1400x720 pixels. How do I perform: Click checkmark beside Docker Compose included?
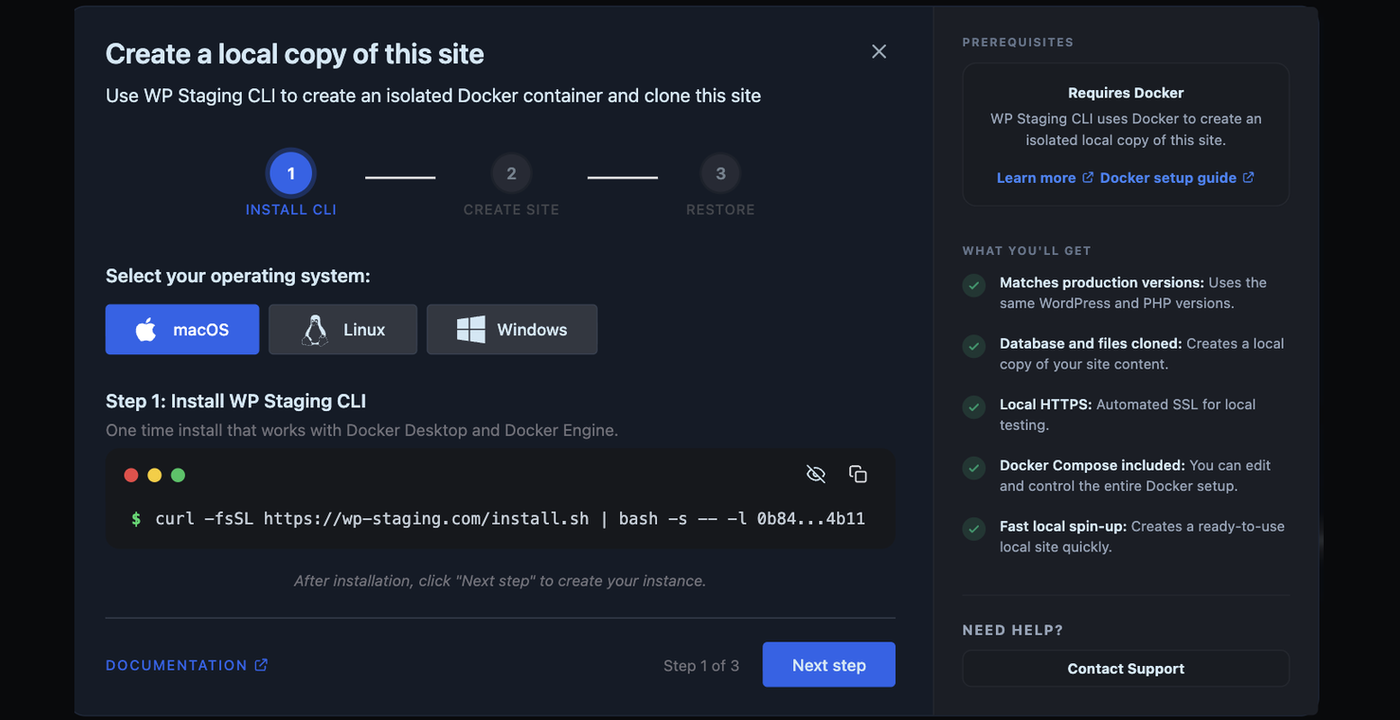(x=974, y=468)
